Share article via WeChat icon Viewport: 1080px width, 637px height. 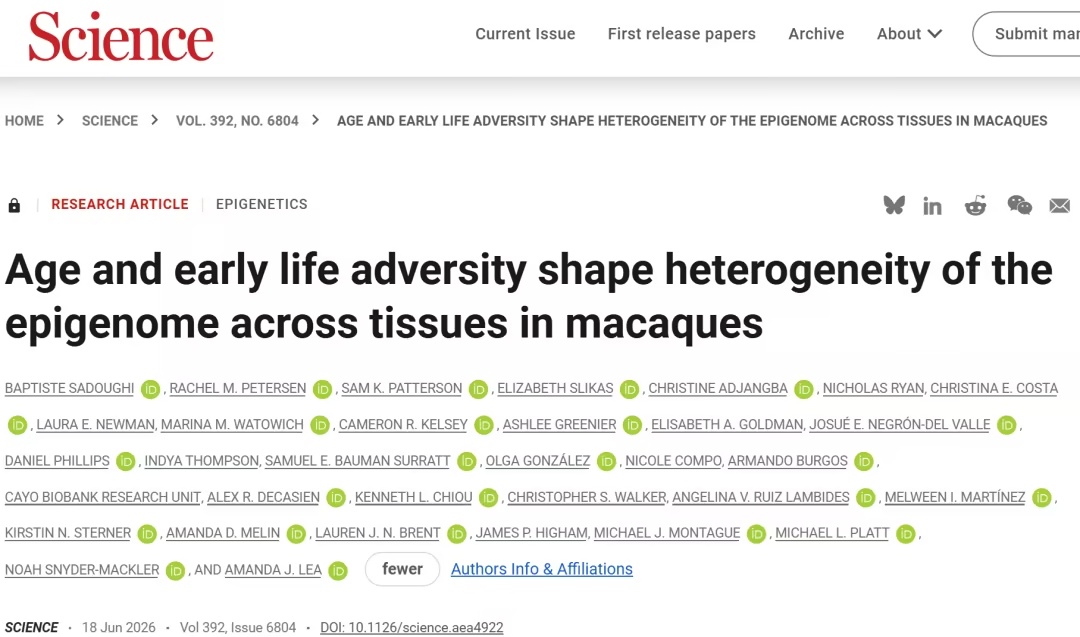click(x=1019, y=205)
